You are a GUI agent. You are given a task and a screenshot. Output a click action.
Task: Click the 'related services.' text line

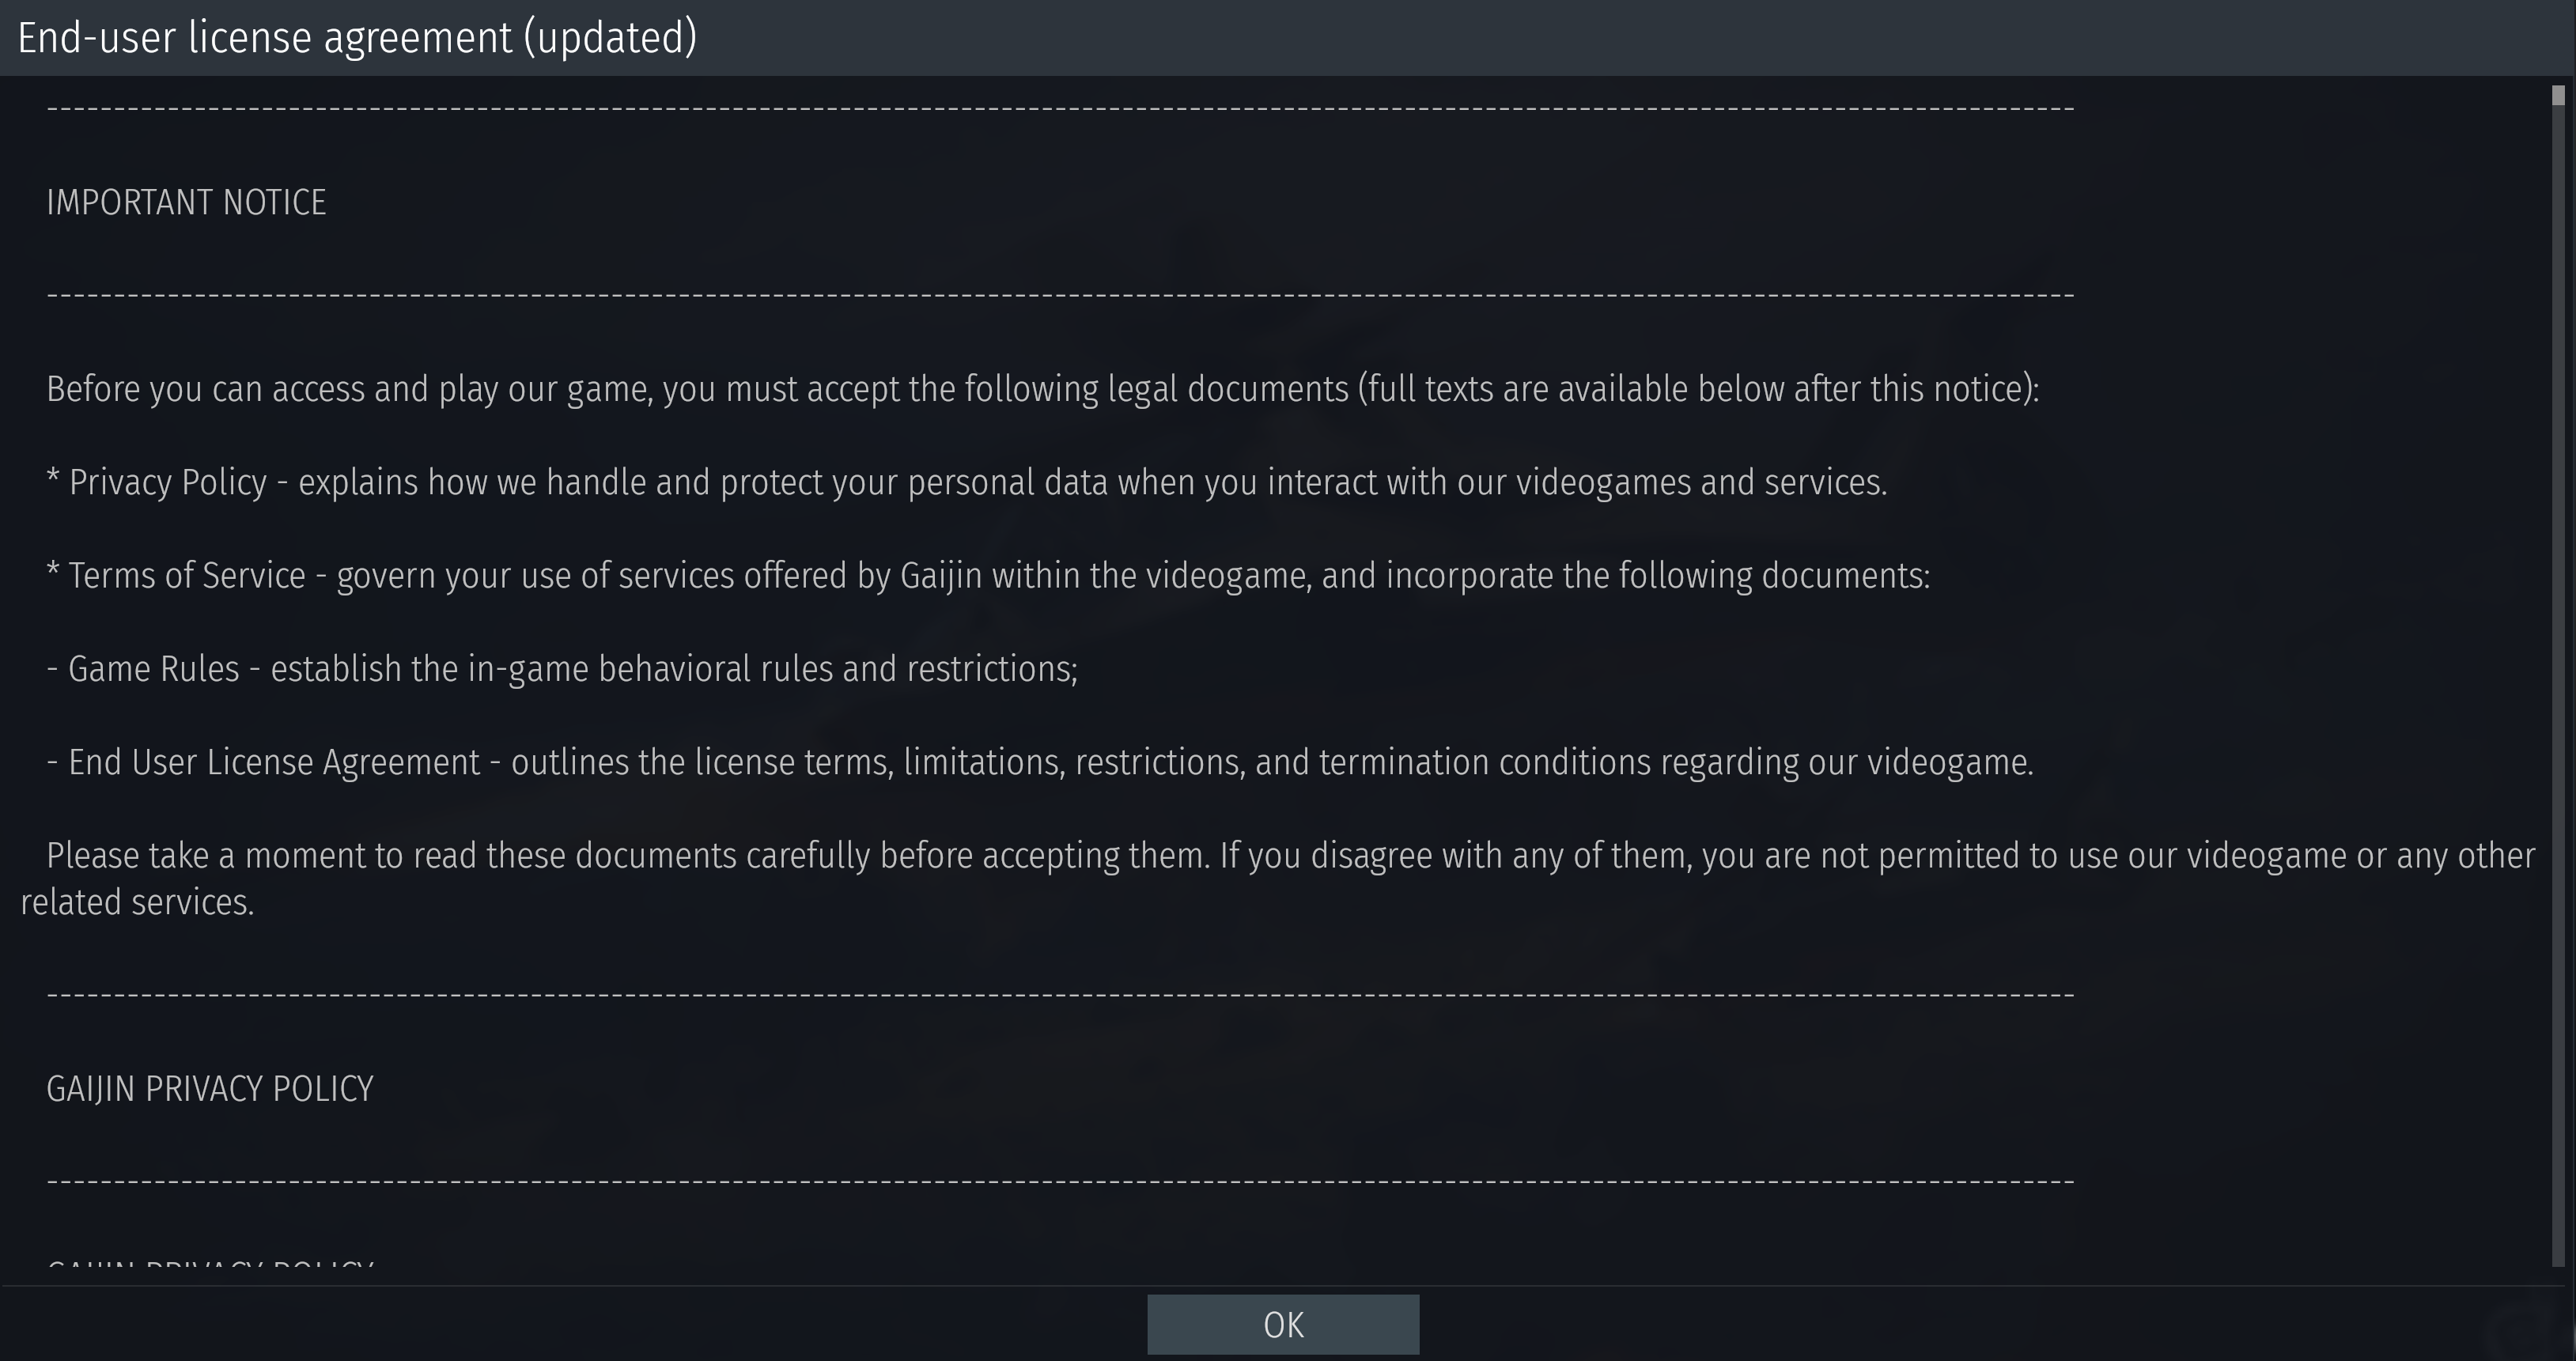click(137, 903)
